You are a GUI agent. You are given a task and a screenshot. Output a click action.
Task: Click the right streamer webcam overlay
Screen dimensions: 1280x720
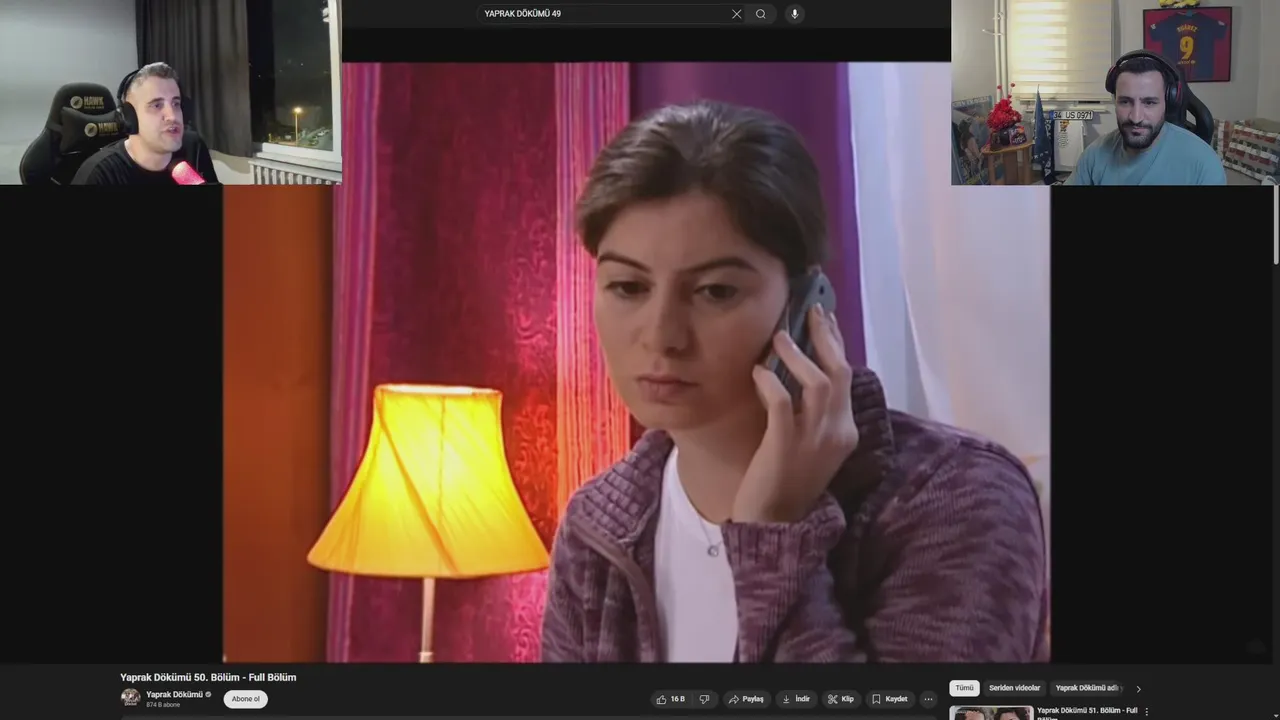[1115, 92]
